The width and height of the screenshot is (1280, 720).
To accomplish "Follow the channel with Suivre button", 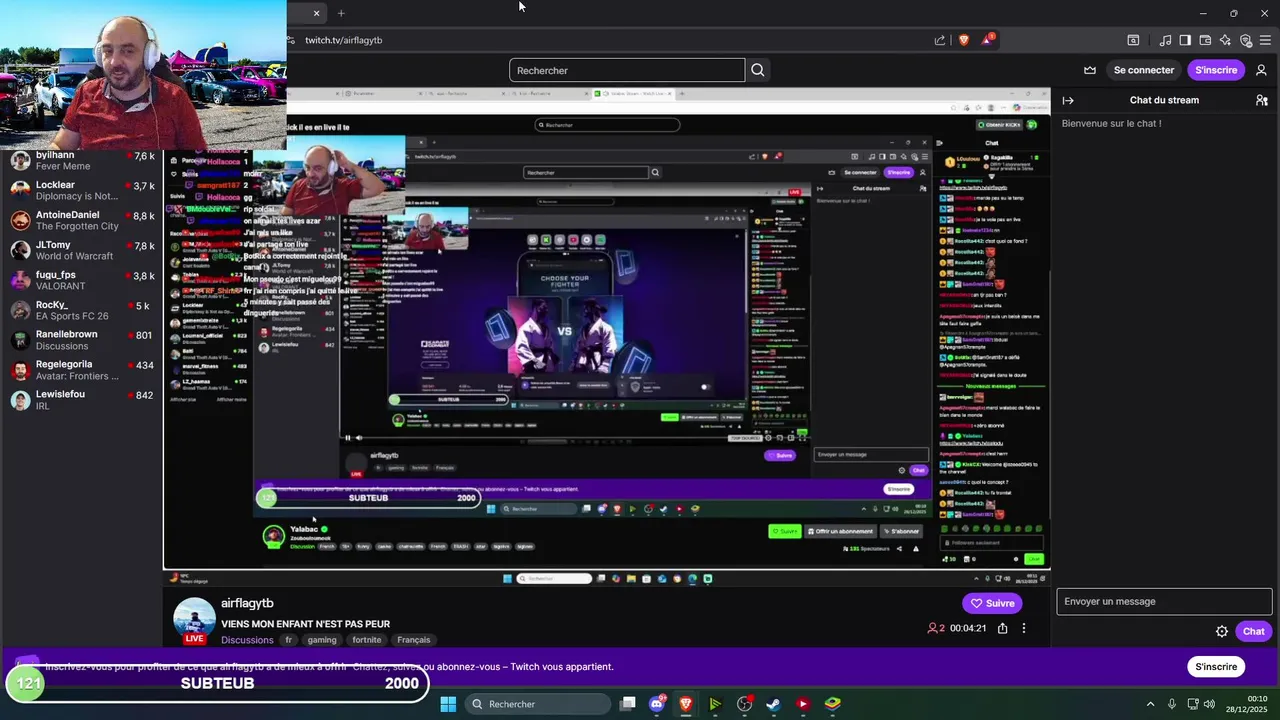I will tap(992, 603).
